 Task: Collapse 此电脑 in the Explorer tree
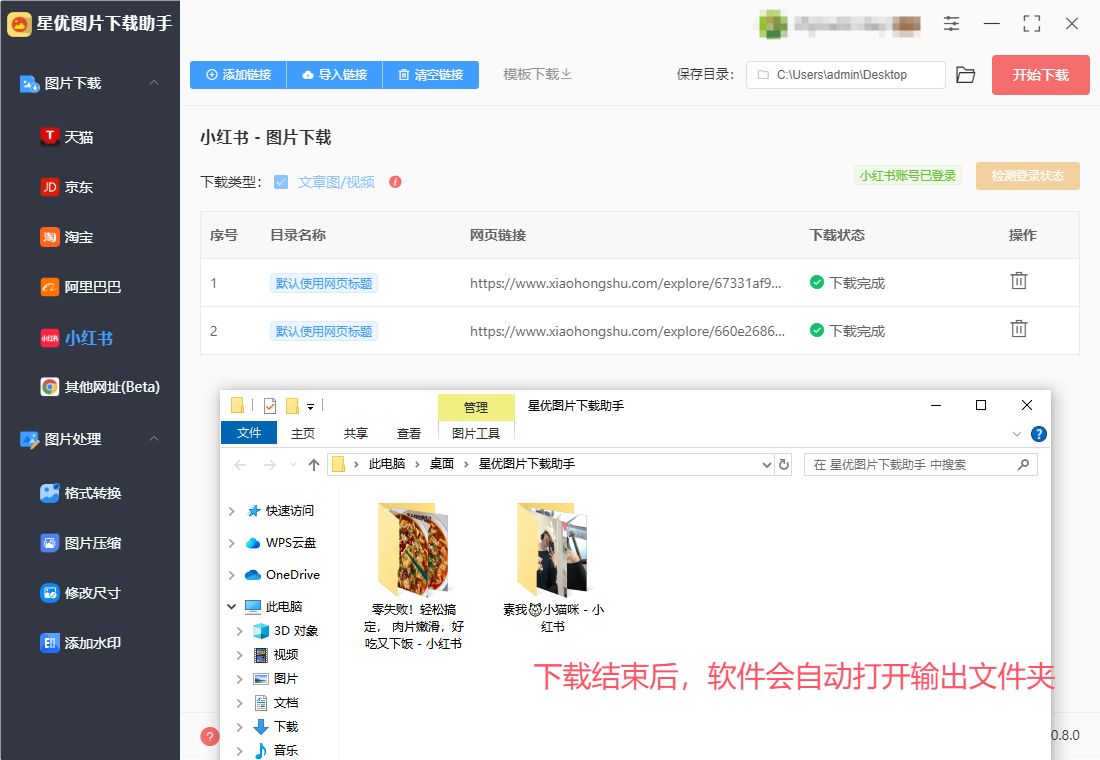click(x=232, y=606)
